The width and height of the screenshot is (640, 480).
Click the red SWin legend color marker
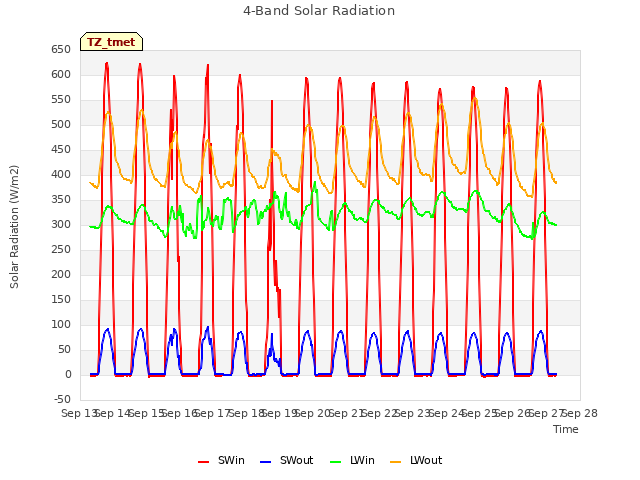(x=203, y=462)
